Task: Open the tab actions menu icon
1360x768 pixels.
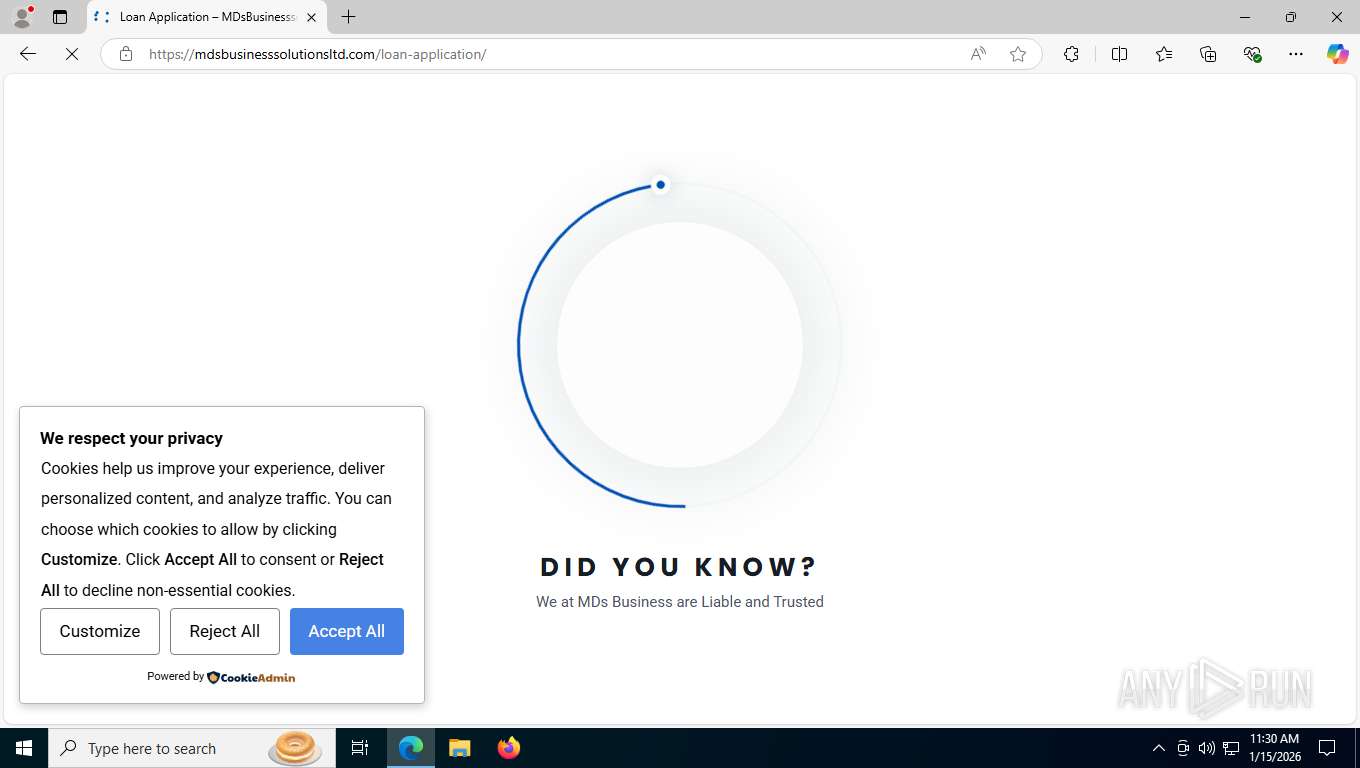Action: tap(60, 17)
